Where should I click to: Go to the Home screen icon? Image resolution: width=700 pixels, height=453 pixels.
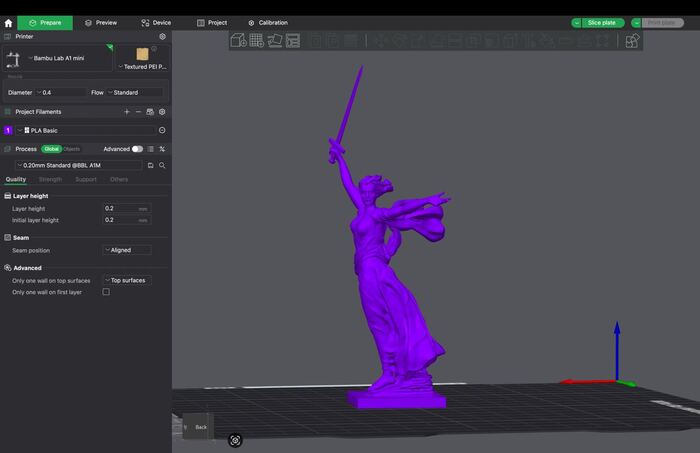(8, 23)
